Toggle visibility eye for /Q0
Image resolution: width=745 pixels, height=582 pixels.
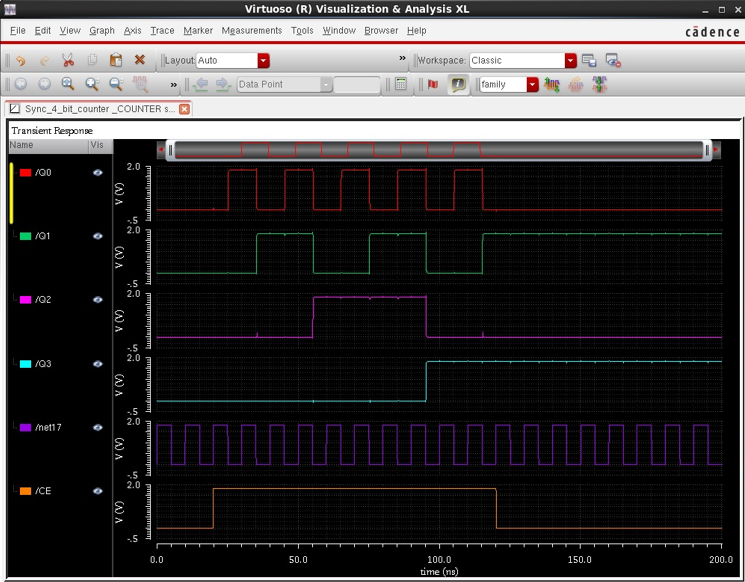coord(98,172)
